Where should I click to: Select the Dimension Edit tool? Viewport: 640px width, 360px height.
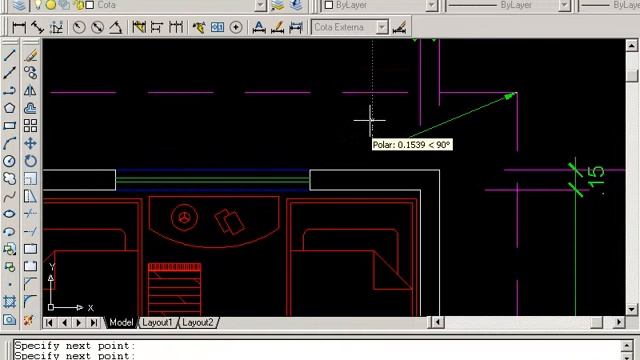point(259,27)
